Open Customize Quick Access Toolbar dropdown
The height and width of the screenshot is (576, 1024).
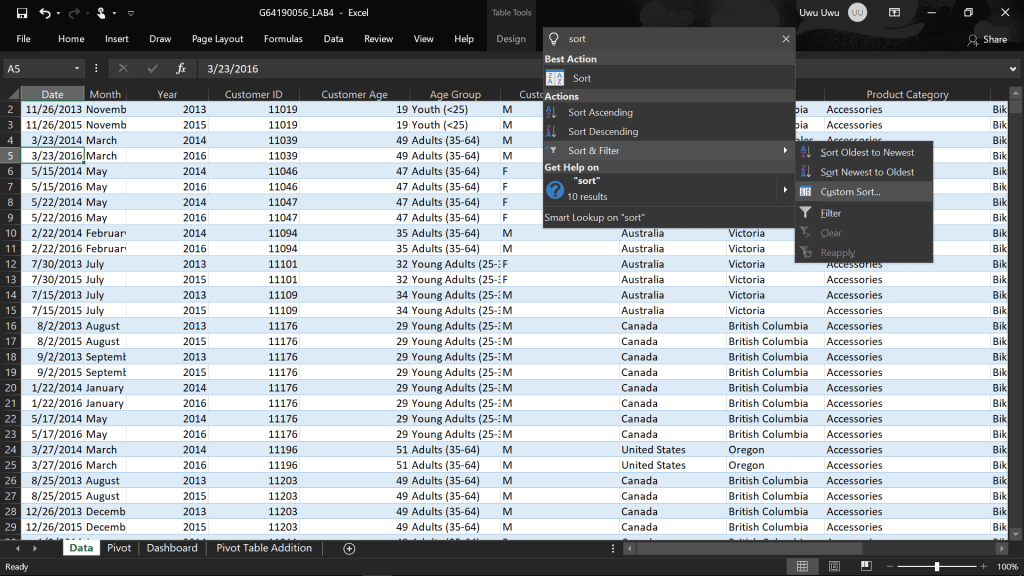tap(131, 13)
